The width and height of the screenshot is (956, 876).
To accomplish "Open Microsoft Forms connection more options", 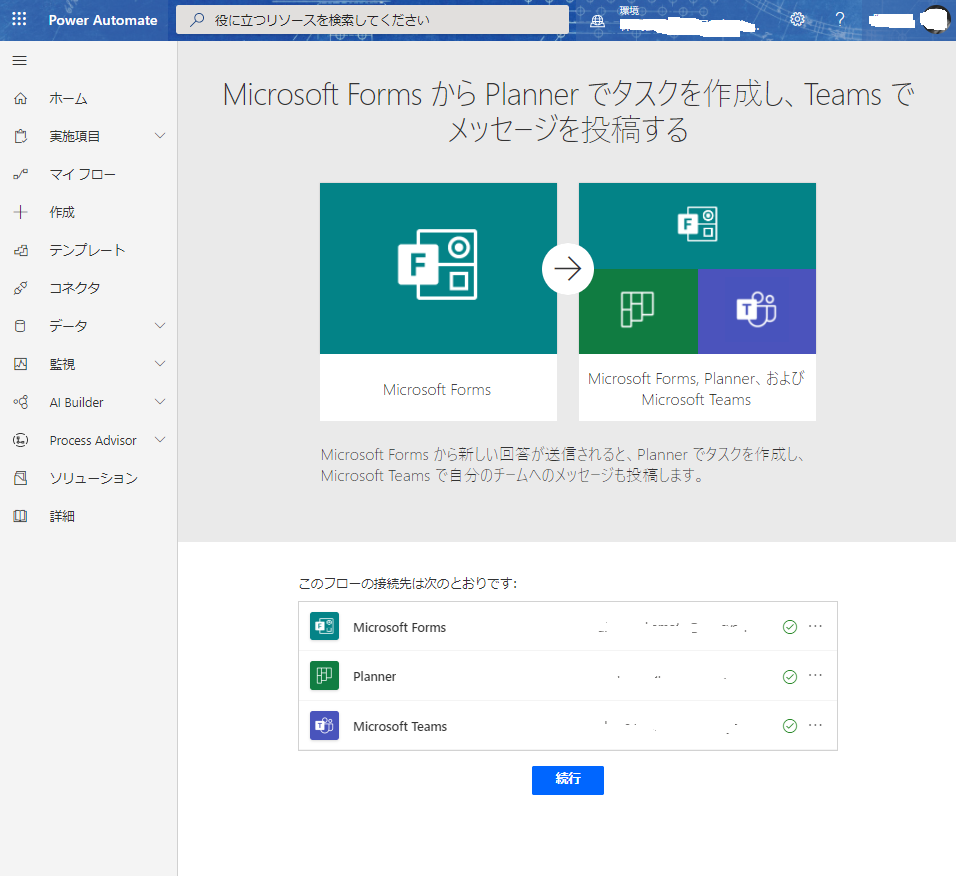I will pyautogui.click(x=815, y=626).
